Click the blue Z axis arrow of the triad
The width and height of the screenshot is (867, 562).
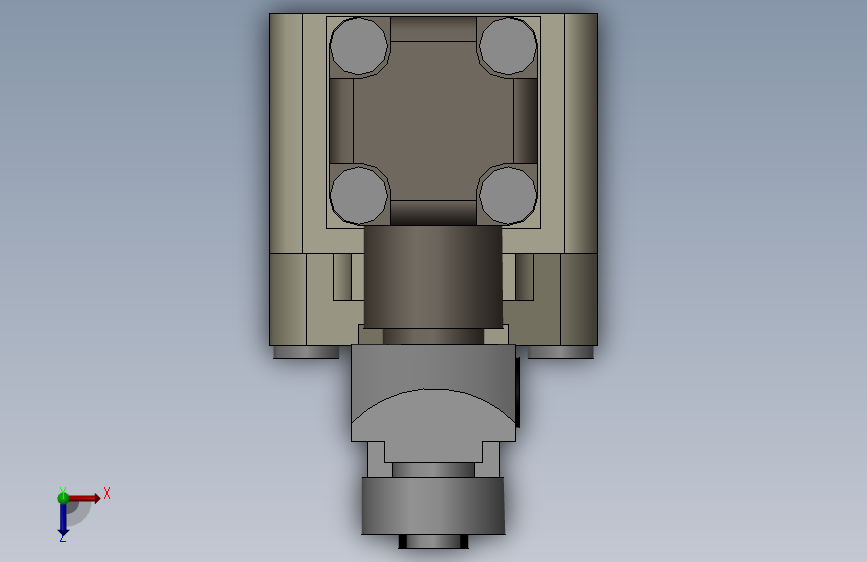coord(63,520)
